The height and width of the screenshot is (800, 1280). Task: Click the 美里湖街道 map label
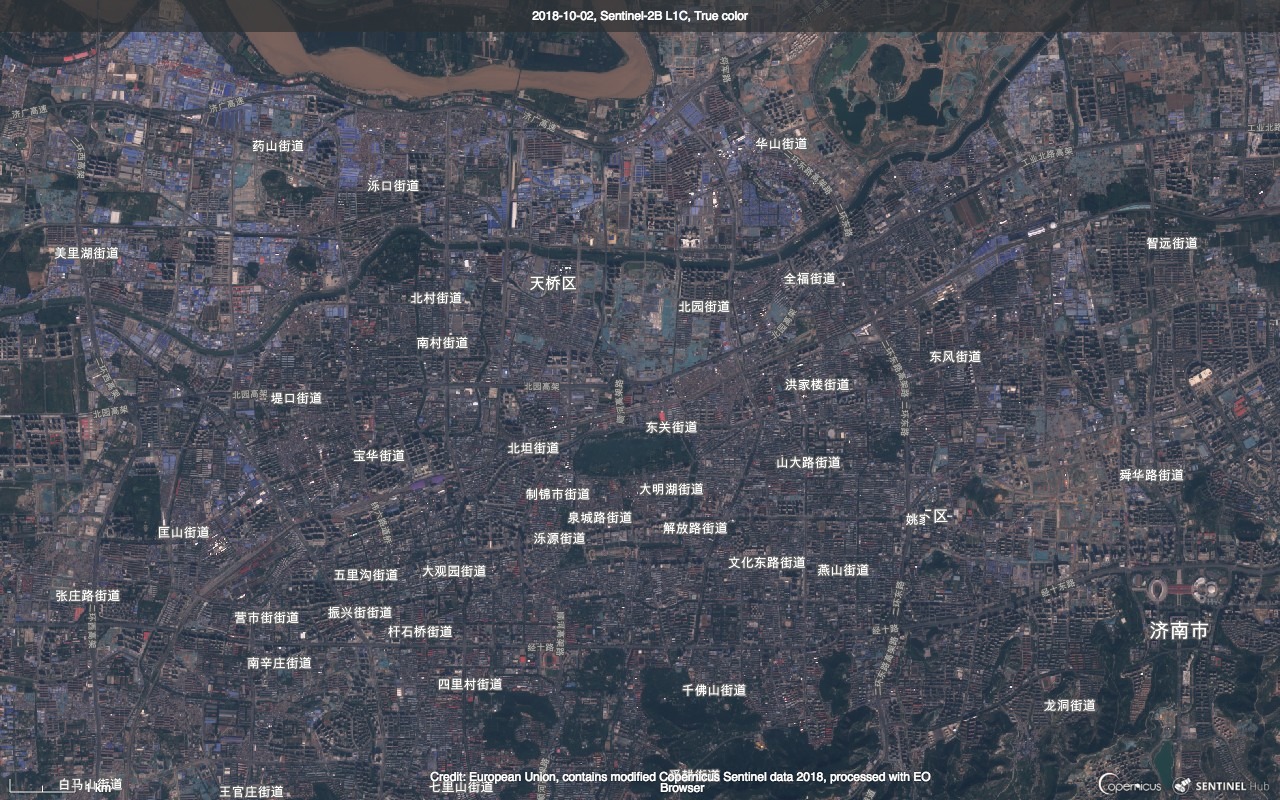[86, 253]
